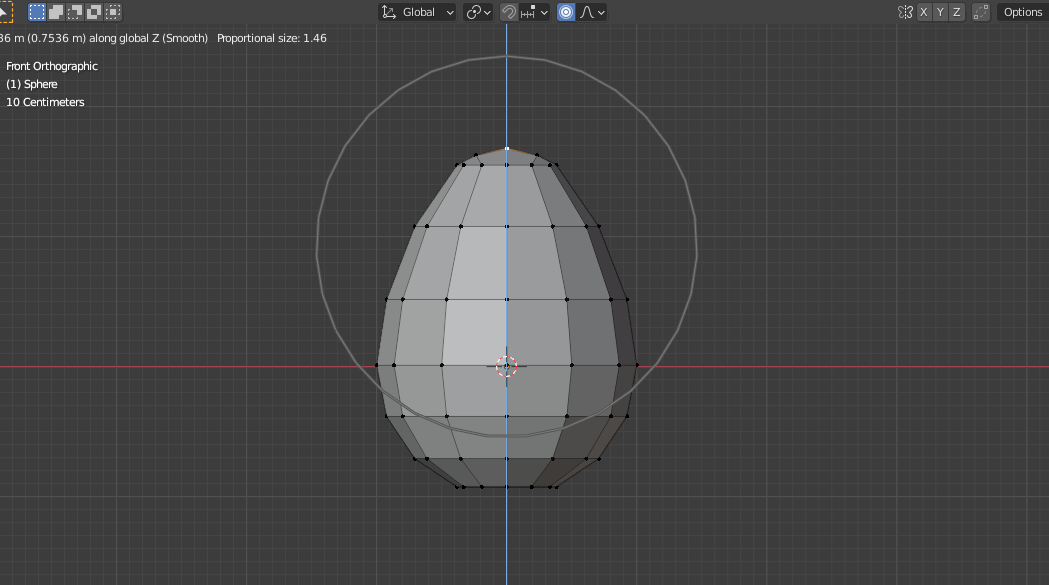
Task: Open the snapping options dropdown
Action: point(535,12)
